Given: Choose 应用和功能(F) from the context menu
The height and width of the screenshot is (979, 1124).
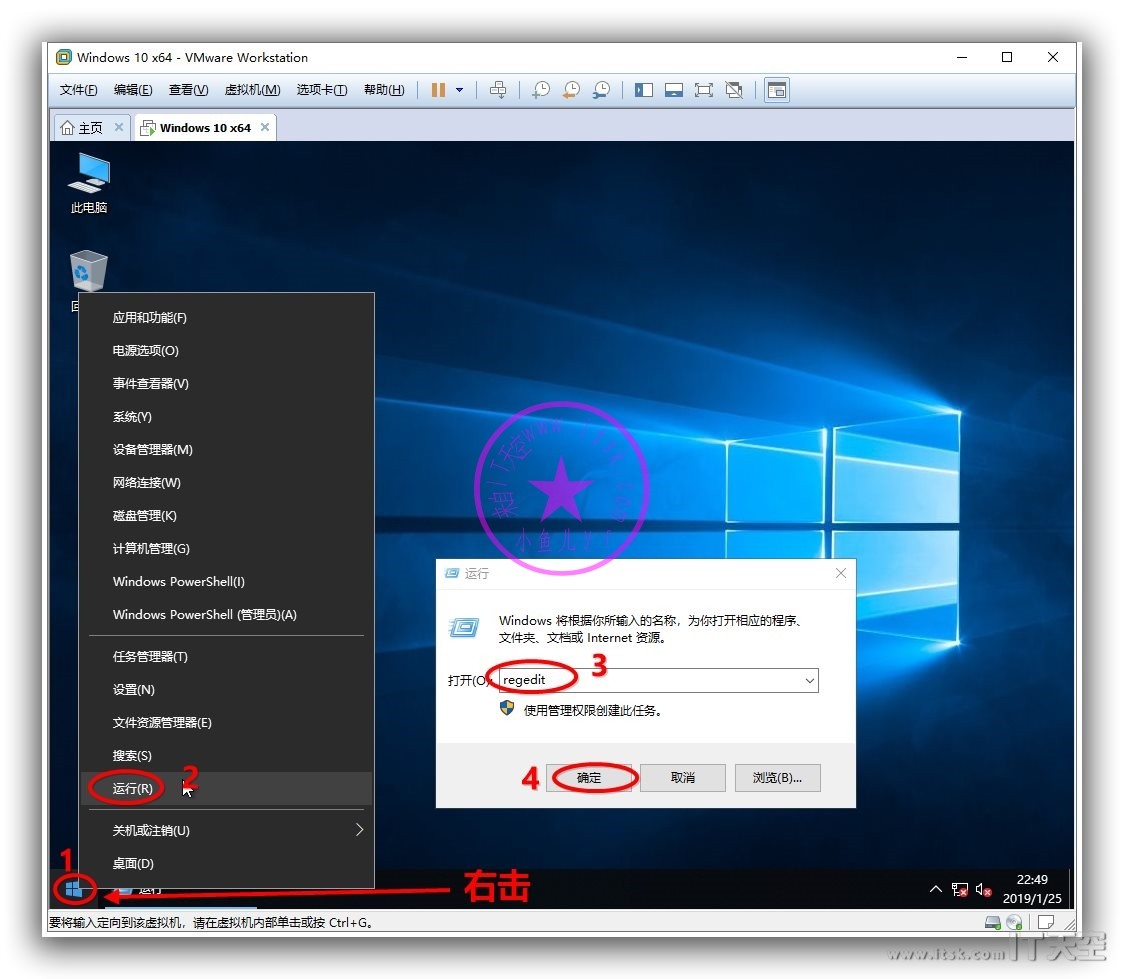Looking at the screenshot, I should 227,317.
